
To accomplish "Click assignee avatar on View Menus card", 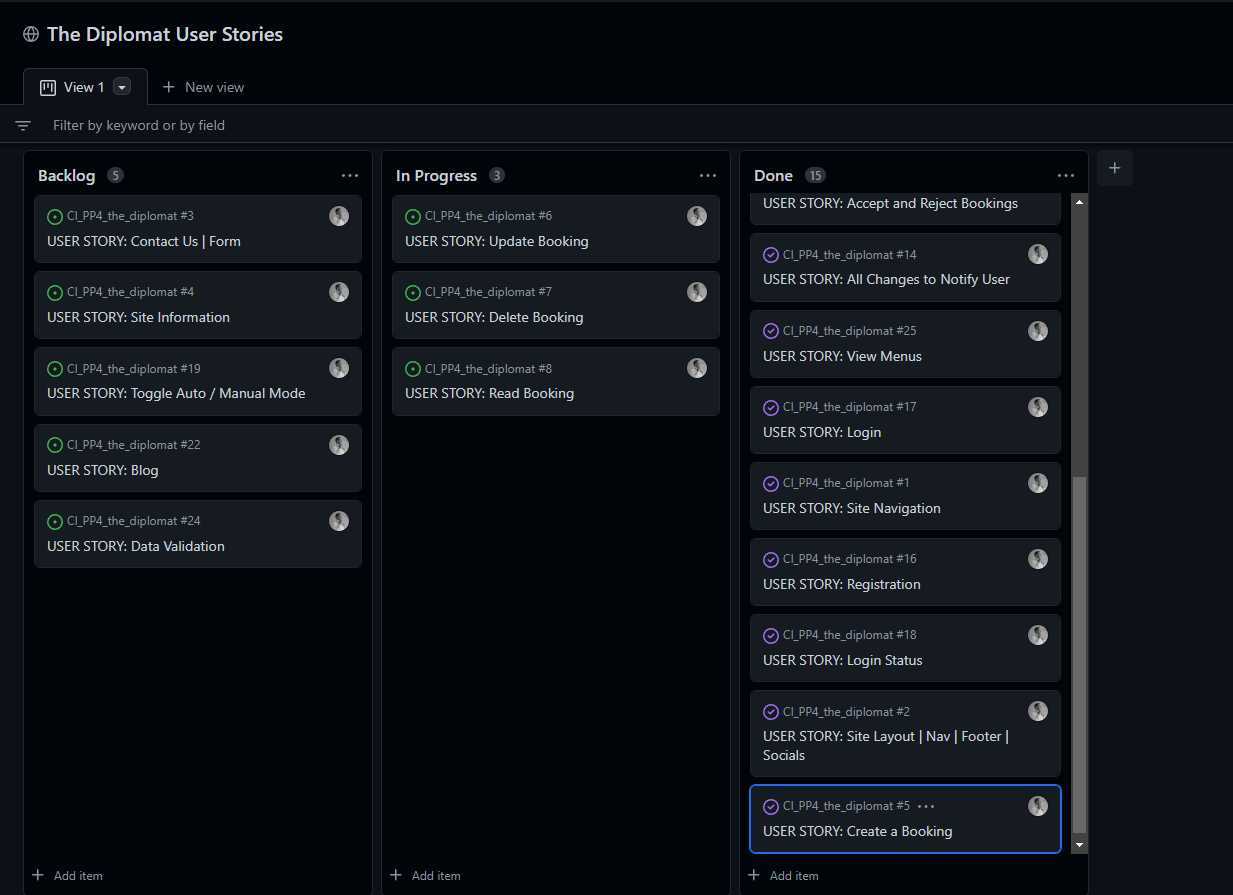I will coord(1038,331).
